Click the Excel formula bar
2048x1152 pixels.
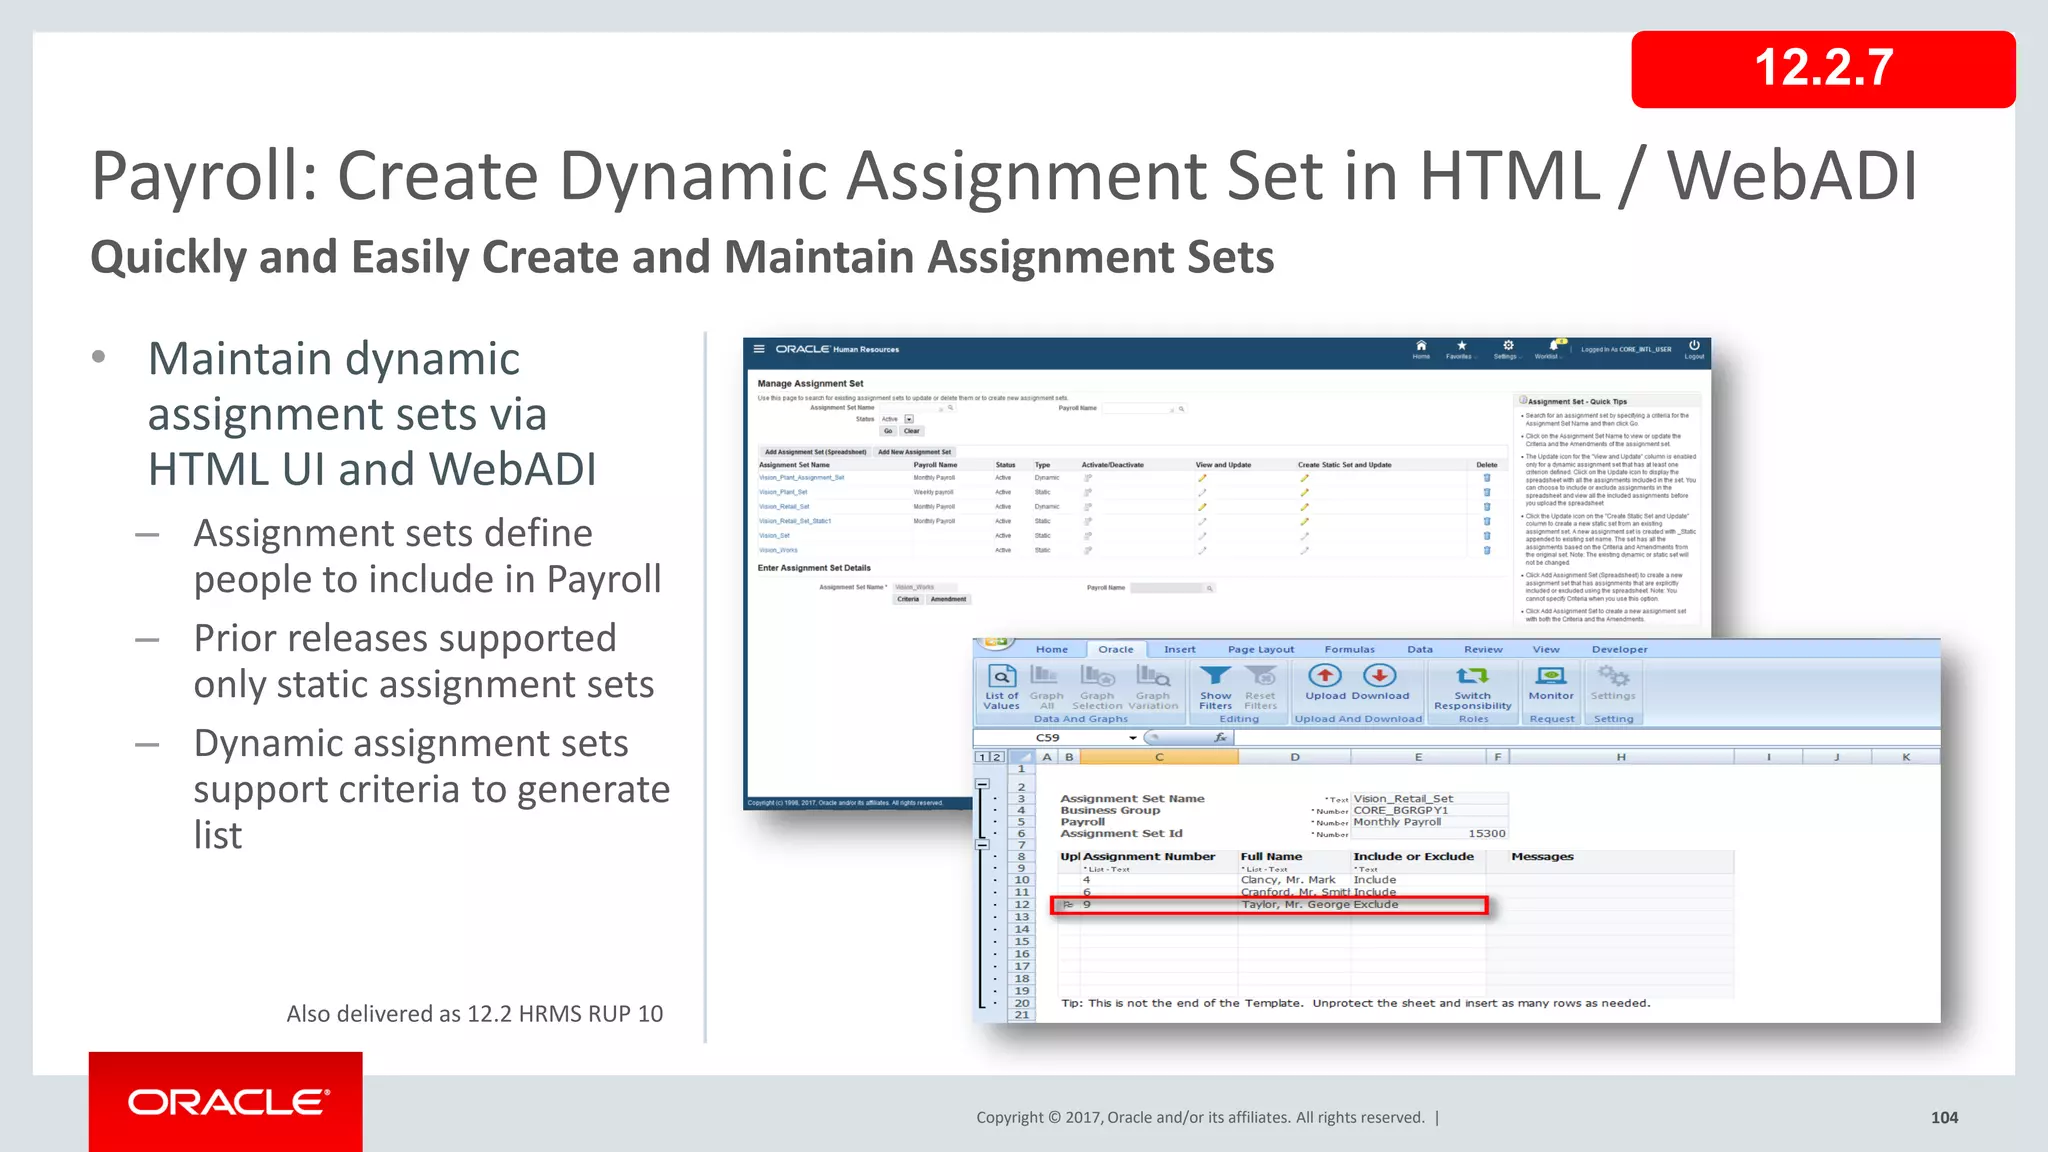tap(1586, 738)
